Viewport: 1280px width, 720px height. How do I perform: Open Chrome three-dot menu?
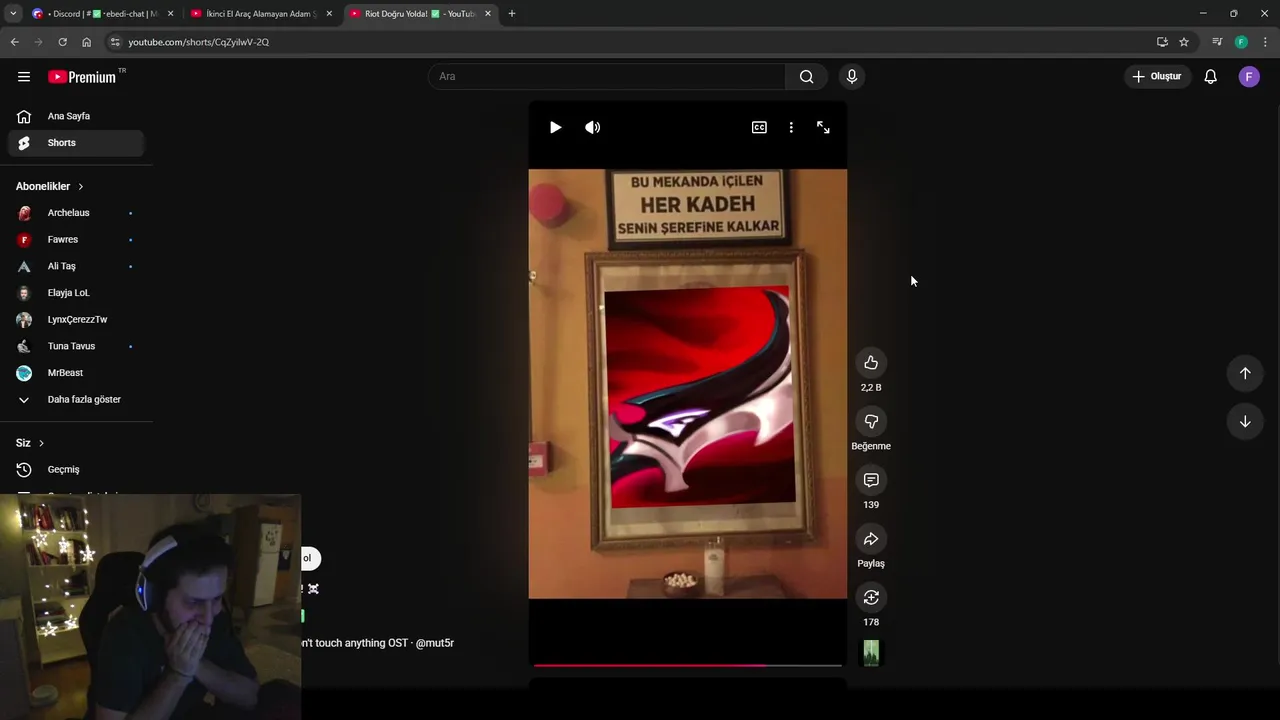pyautogui.click(x=1266, y=42)
